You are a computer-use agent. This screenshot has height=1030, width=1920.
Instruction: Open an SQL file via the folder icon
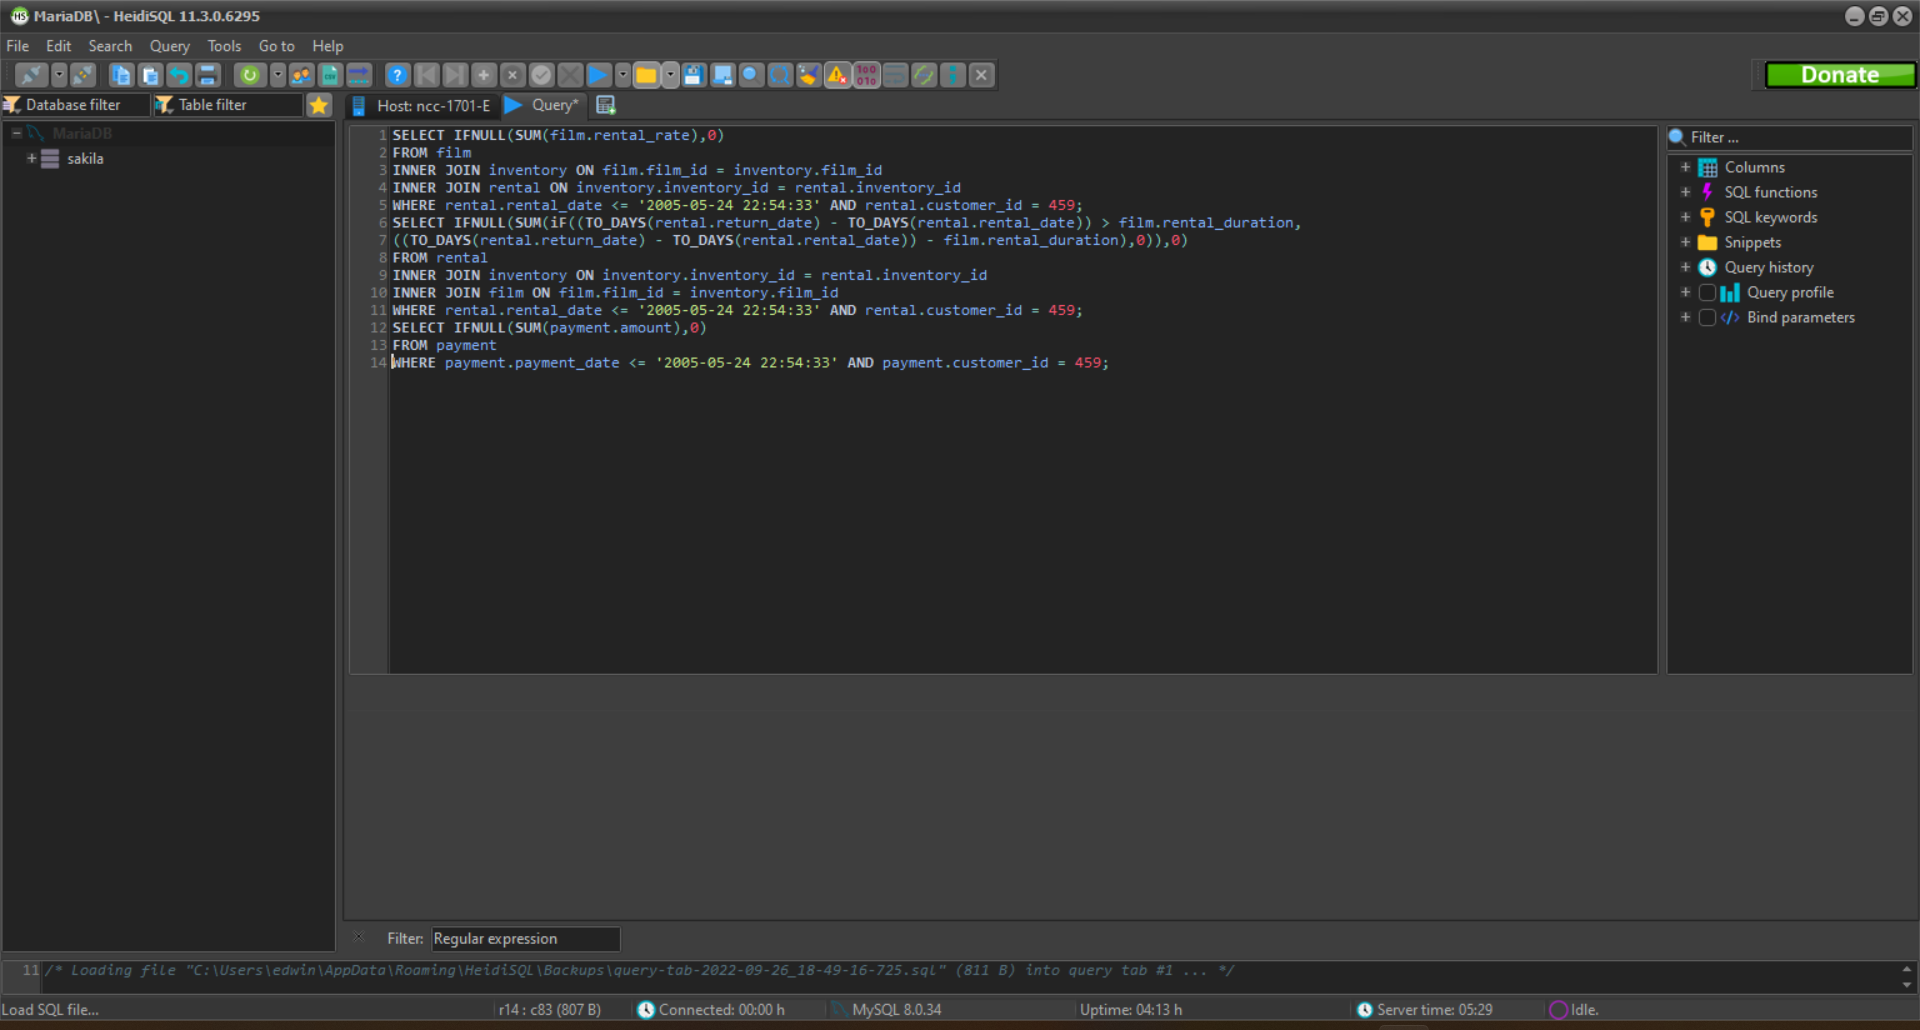647,75
